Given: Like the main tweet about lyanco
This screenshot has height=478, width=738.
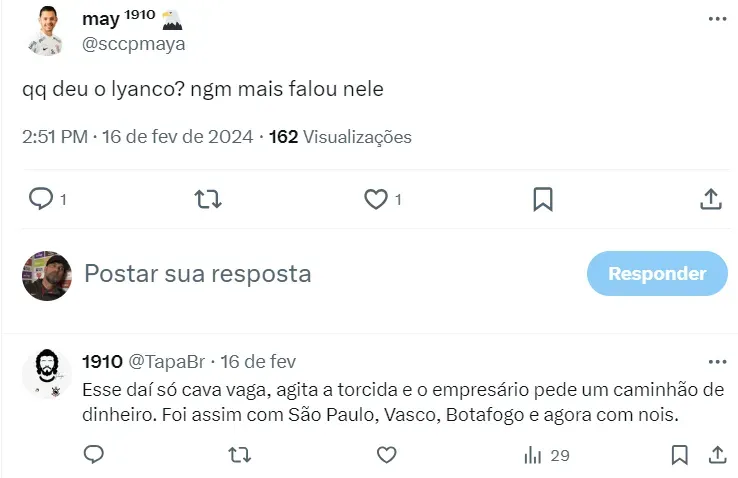Looking at the screenshot, I should pyautogui.click(x=375, y=199).
